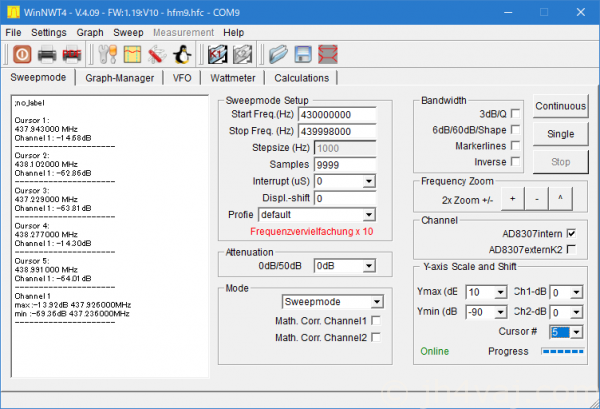Click the Swiss army knife icon
The image size is (600, 409).
157,54
